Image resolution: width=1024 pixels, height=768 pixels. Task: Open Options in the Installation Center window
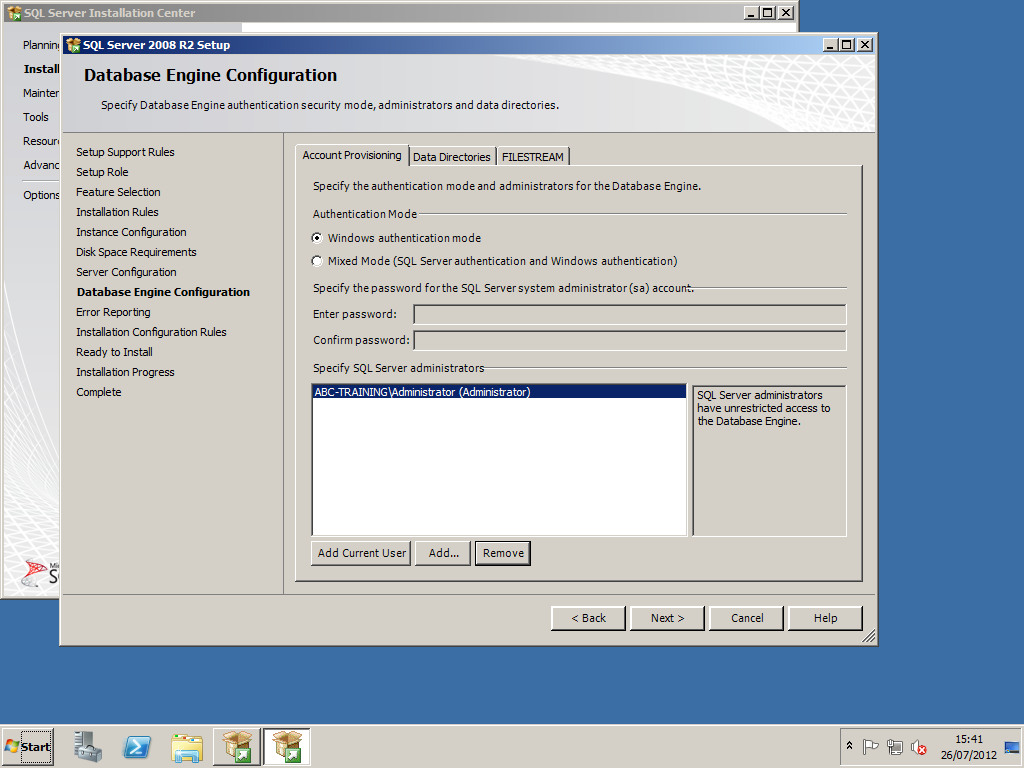pyautogui.click(x=40, y=195)
